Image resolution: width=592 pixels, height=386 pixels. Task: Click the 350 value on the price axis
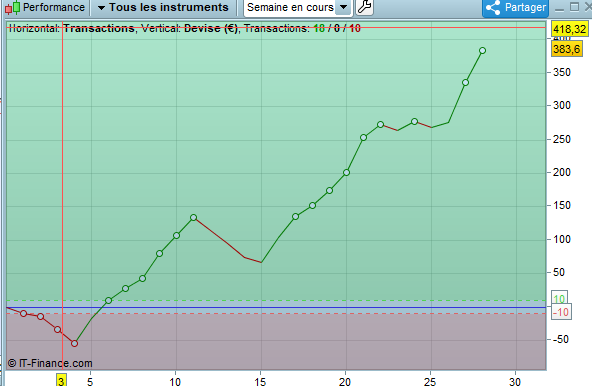[x=562, y=72]
